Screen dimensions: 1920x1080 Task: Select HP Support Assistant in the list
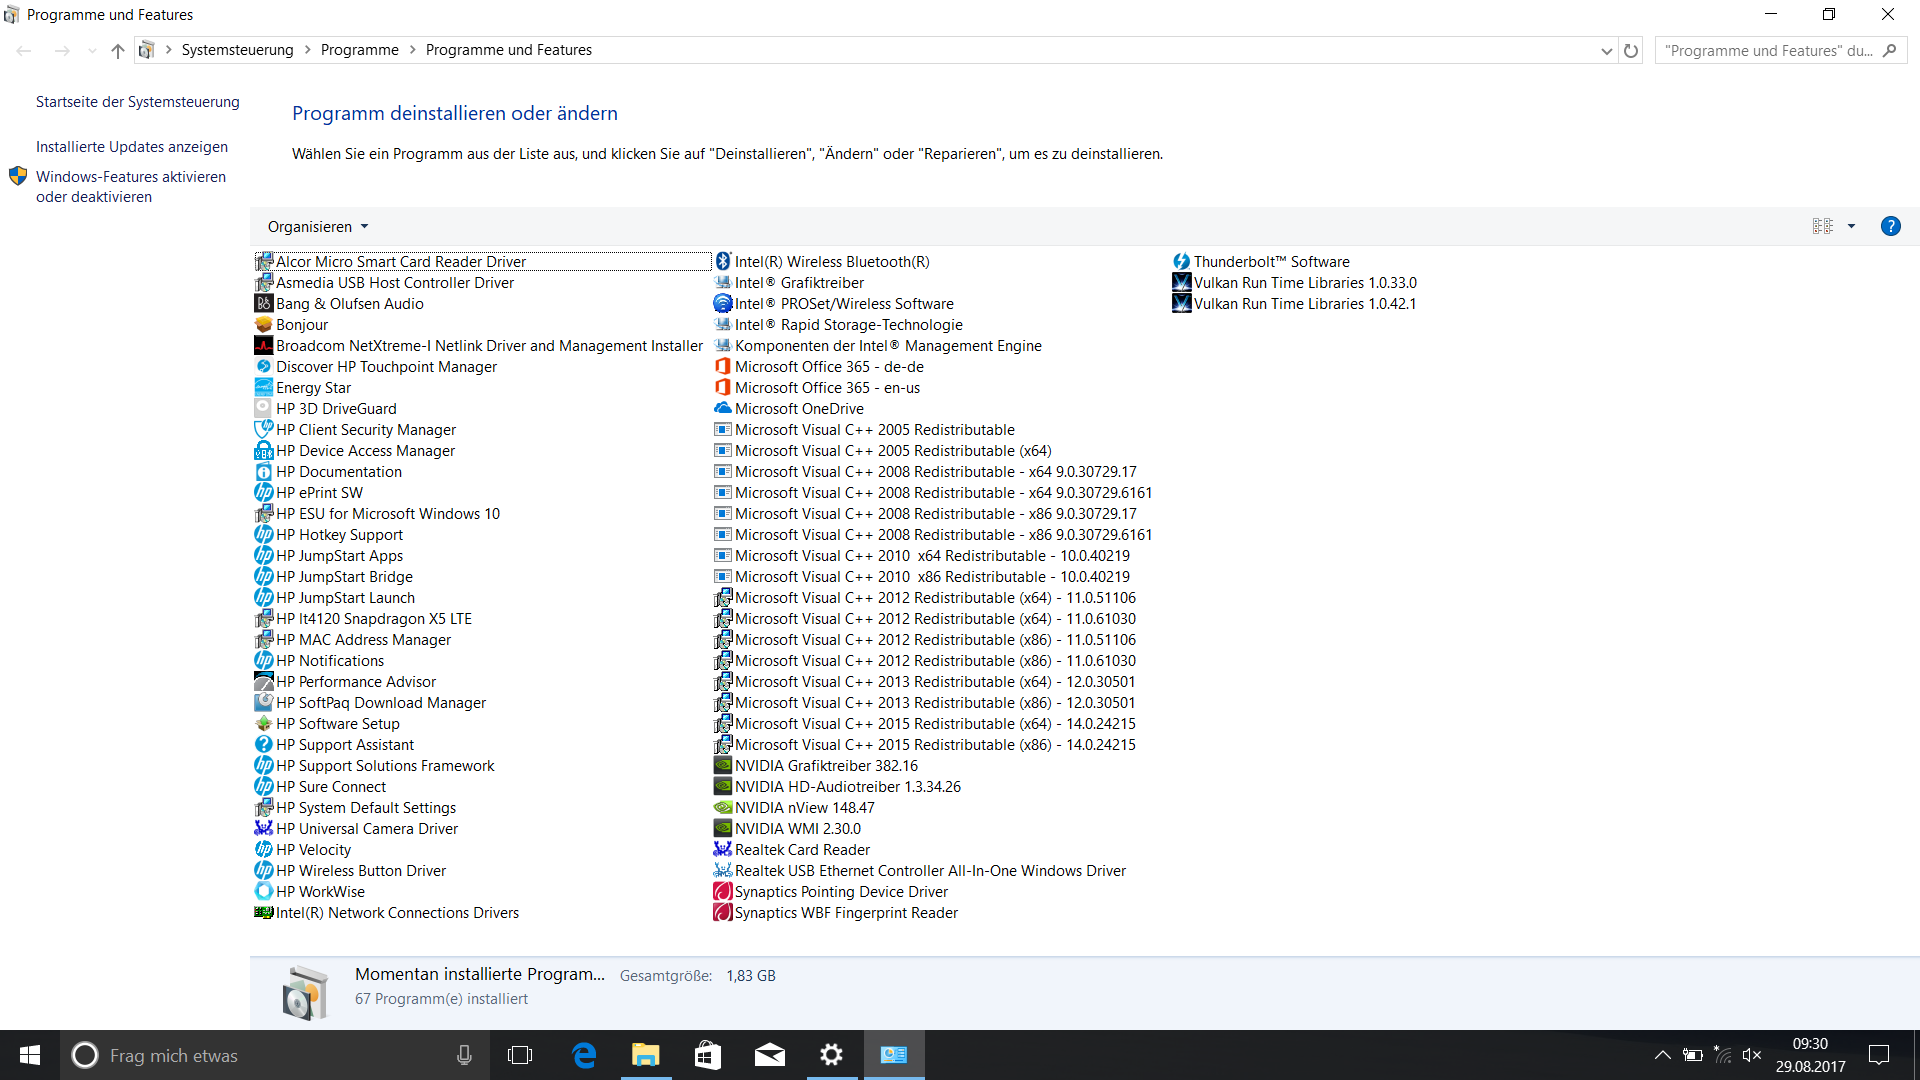(x=345, y=745)
